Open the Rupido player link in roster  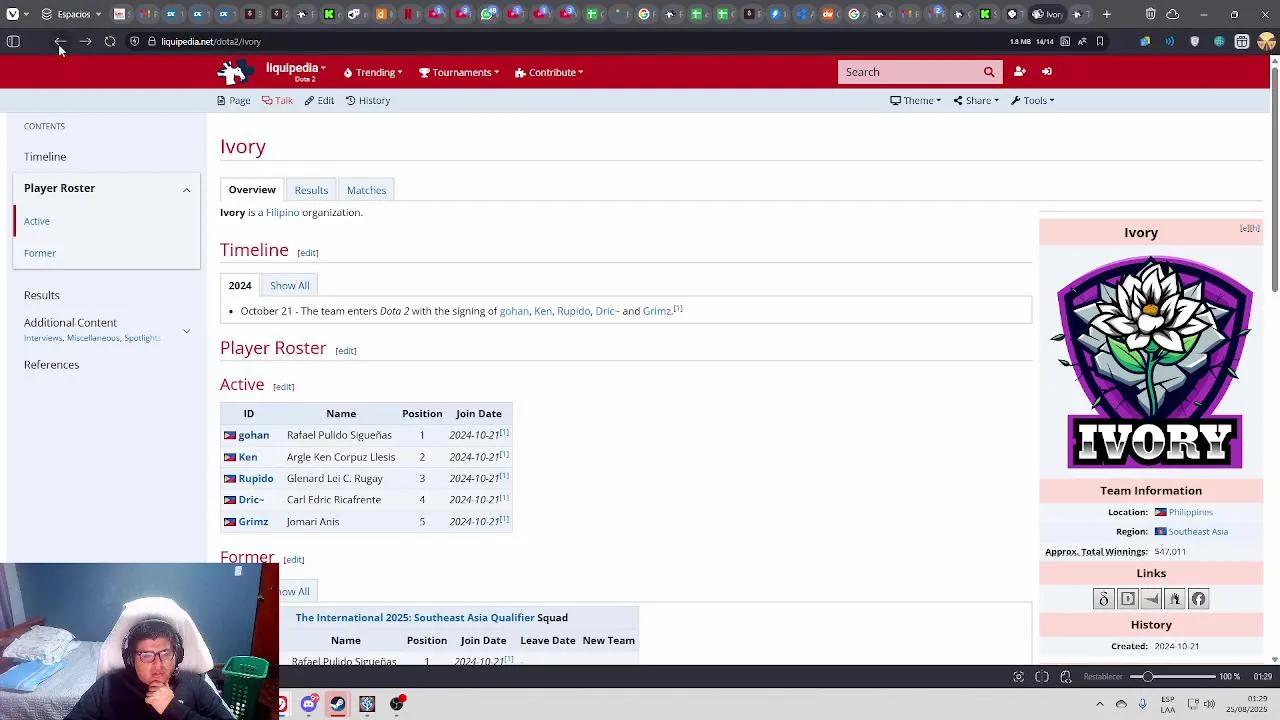click(x=256, y=479)
